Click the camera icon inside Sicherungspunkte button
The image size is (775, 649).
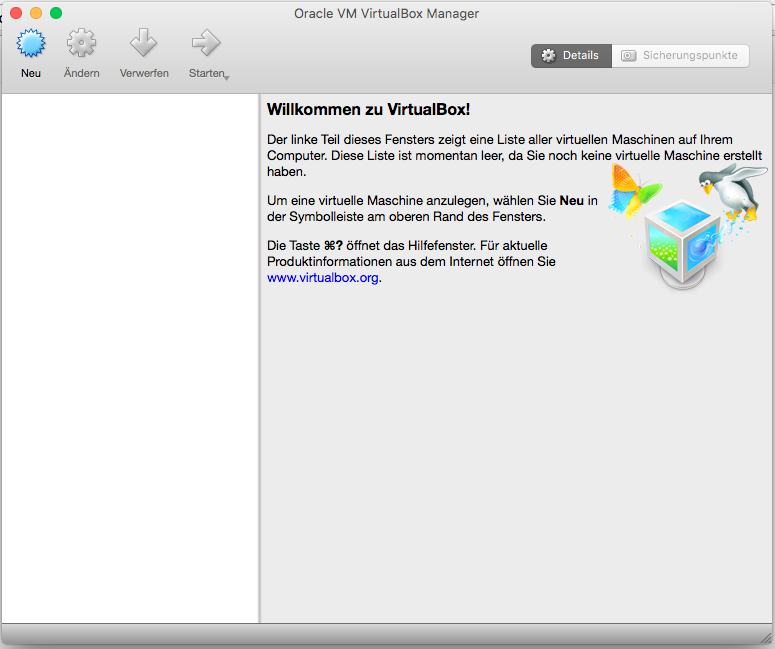tap(628, 56)
